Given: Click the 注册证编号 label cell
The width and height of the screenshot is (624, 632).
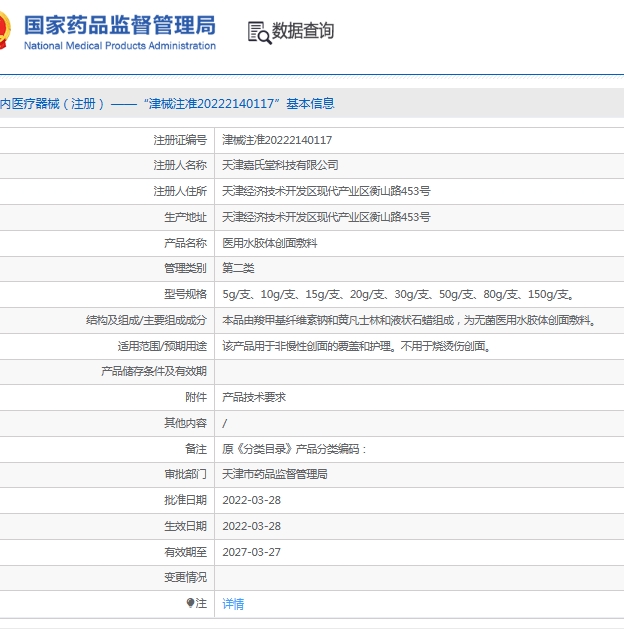Looking at the screenshot, I should pyautogui.click(x=180, y=140).
